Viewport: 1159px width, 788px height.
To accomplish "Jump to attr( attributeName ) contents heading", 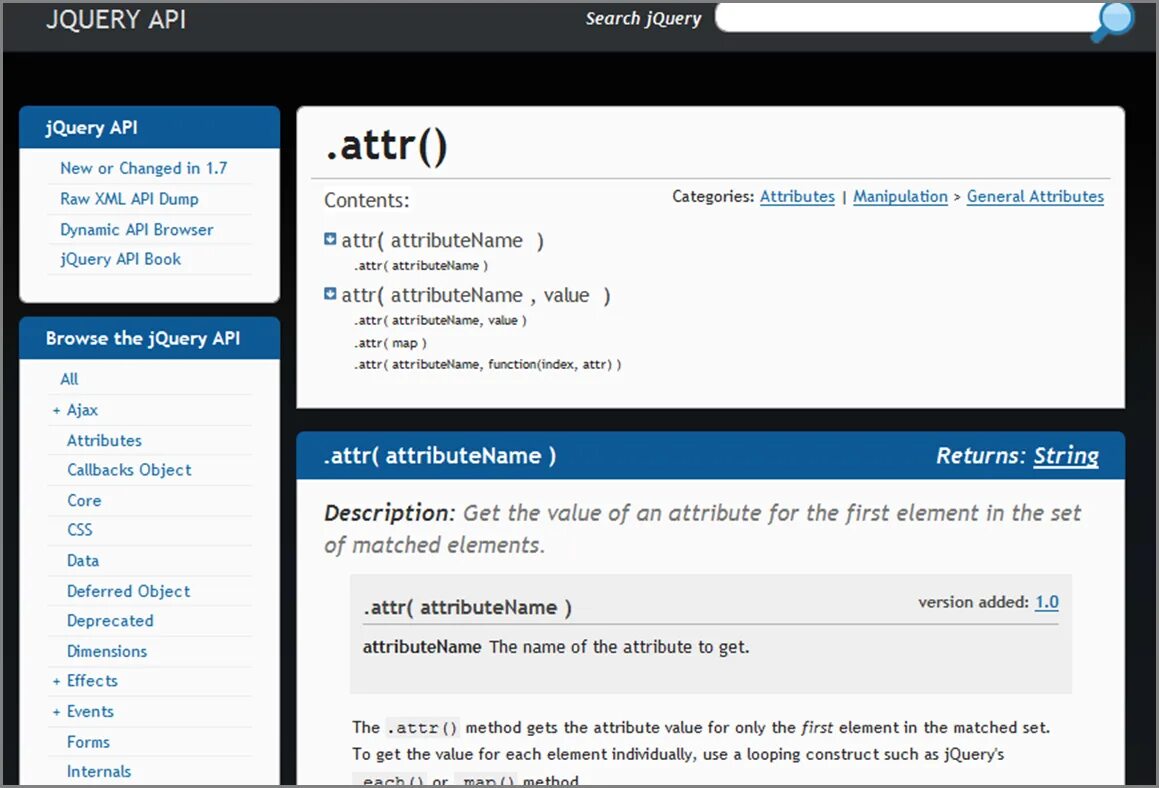I will coord(442,240).
